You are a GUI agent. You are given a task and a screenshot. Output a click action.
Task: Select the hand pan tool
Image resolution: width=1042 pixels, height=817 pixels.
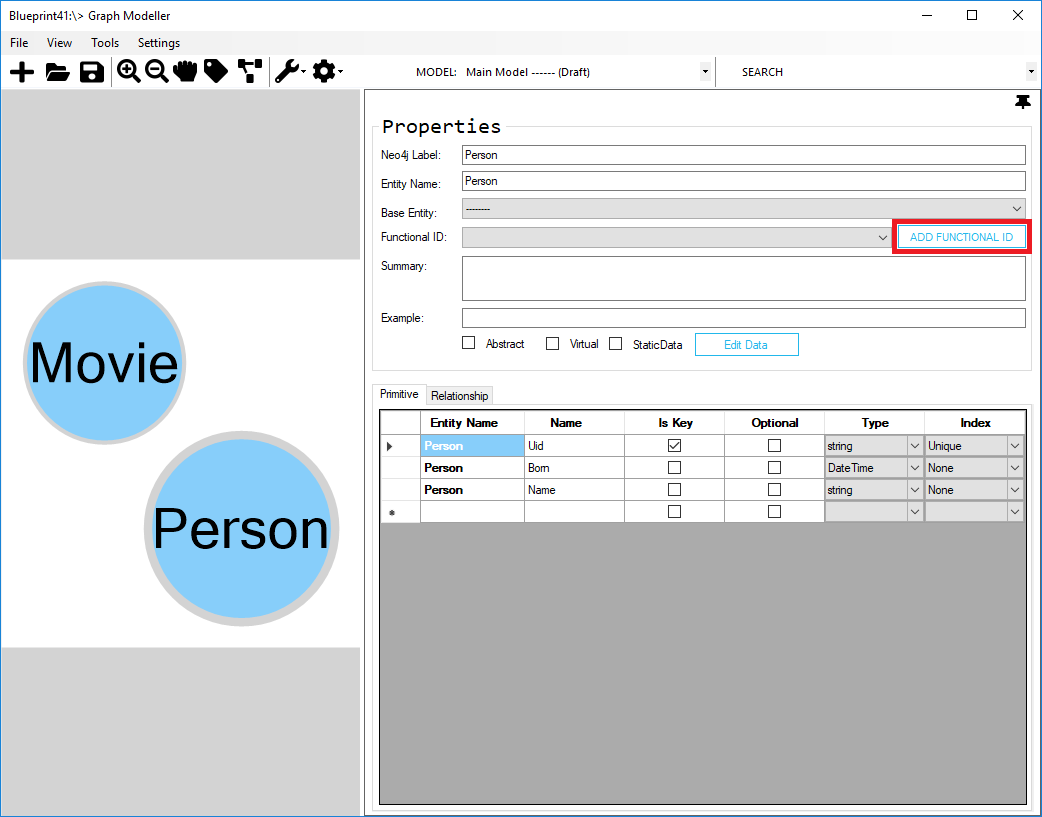pyautogui.click(x=185, y=71)
